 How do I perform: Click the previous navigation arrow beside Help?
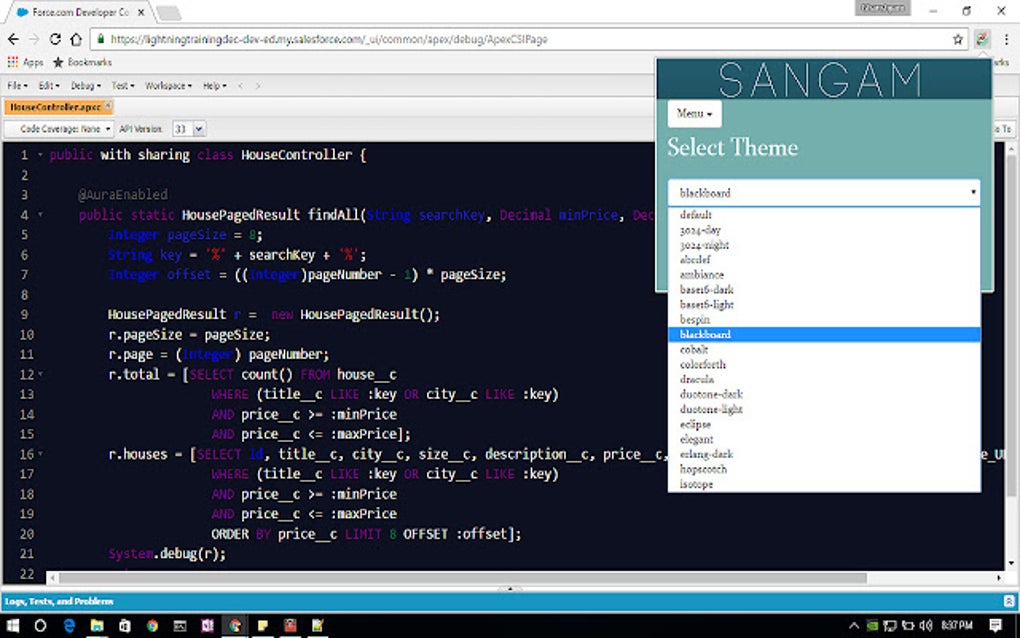coord(240,86)
